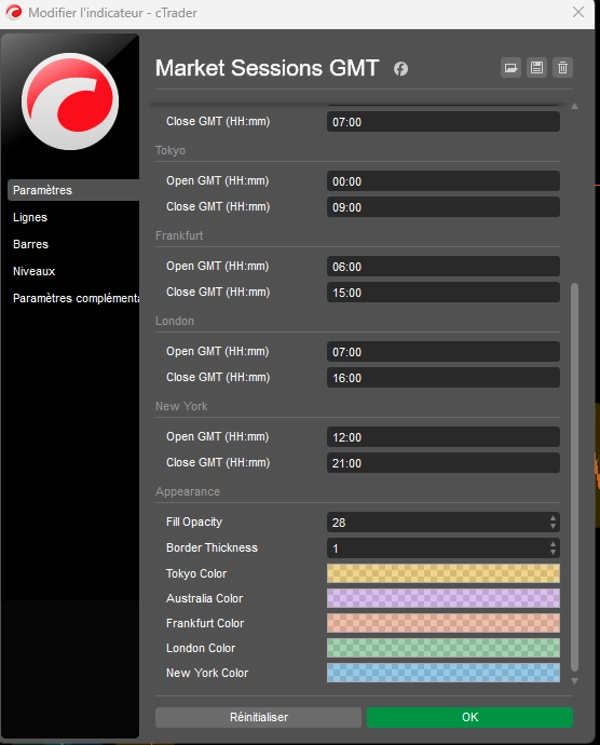Screen dimensions: 600x745
Task: Click the vertical scrollbar thumb
Action: pyautogui.click(x=574, y=478)
